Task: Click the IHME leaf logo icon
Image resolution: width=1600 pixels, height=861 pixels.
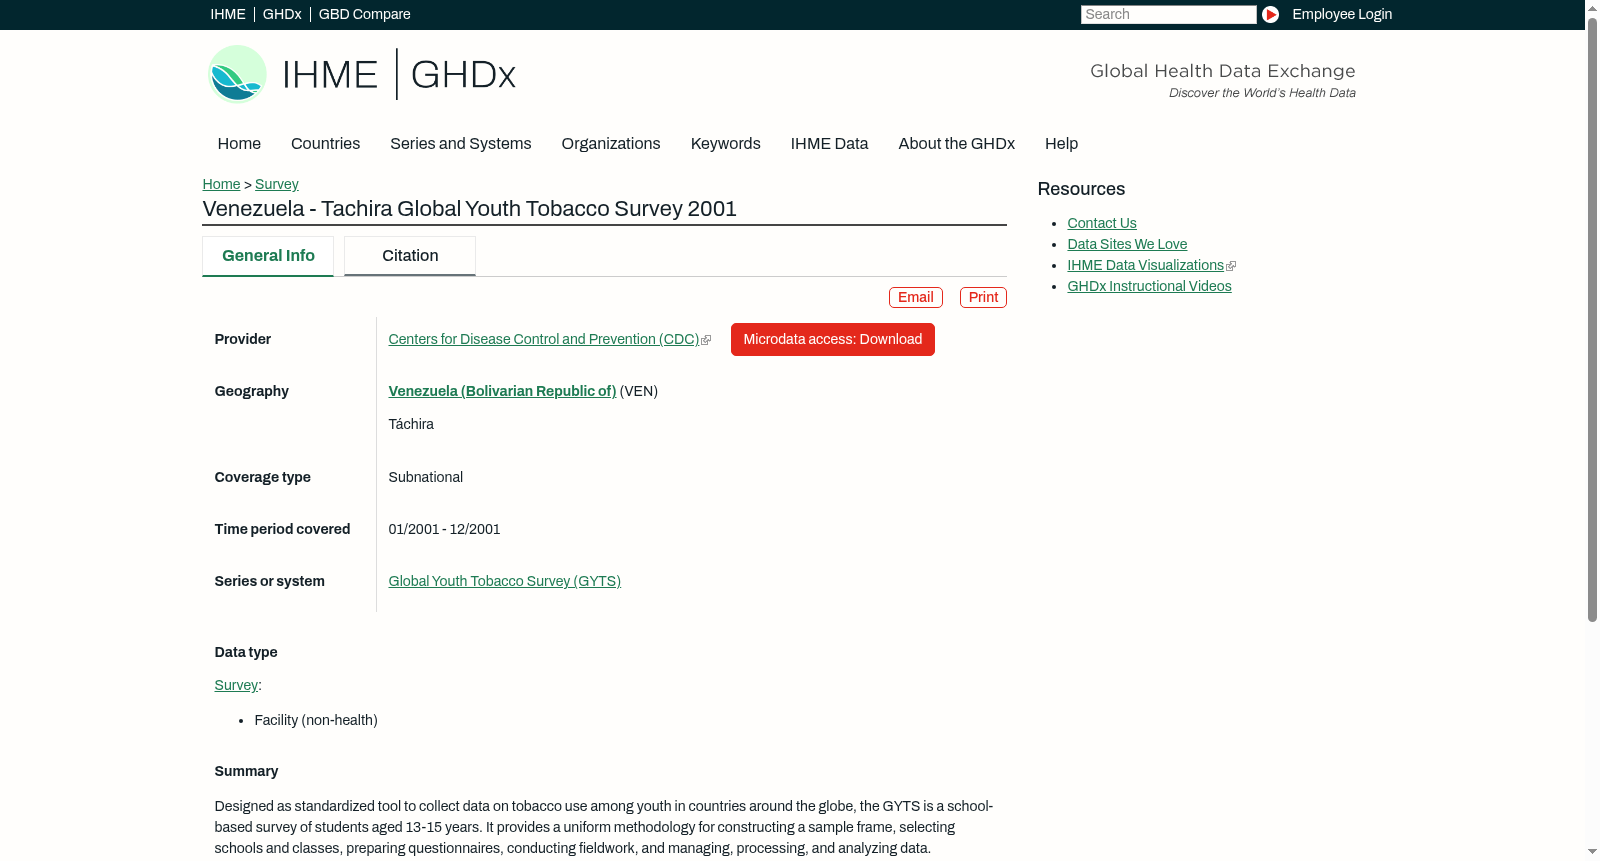Action: (x=237, y=74)
